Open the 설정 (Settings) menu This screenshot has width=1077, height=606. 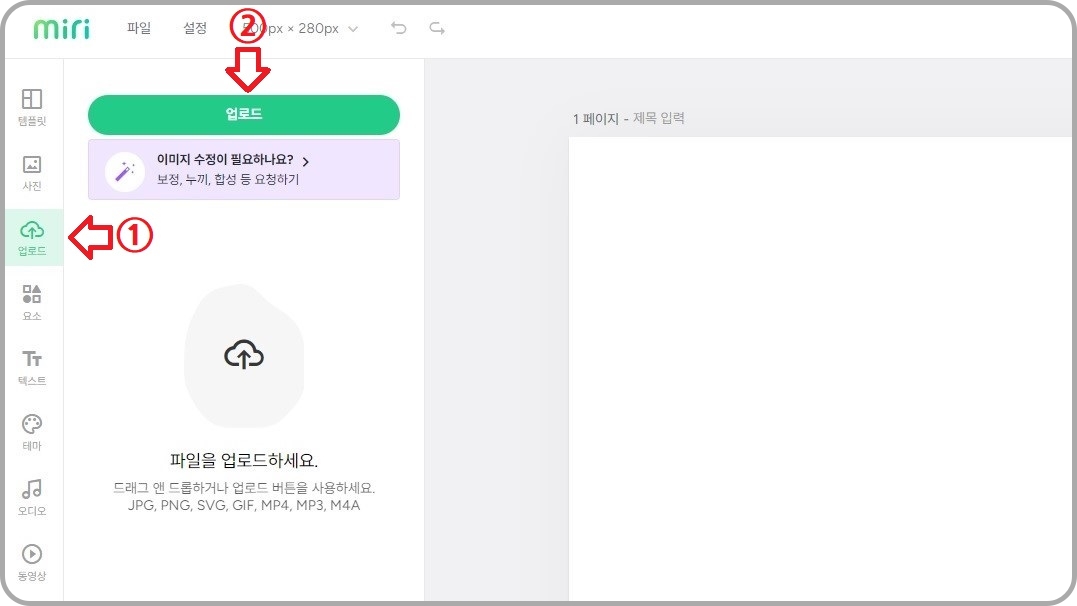point(195,28)
